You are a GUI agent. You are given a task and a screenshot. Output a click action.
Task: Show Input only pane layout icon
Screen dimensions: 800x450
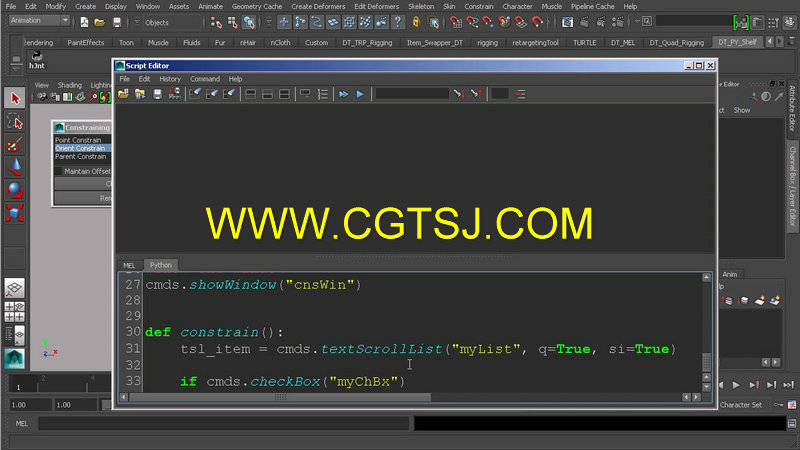267,94
